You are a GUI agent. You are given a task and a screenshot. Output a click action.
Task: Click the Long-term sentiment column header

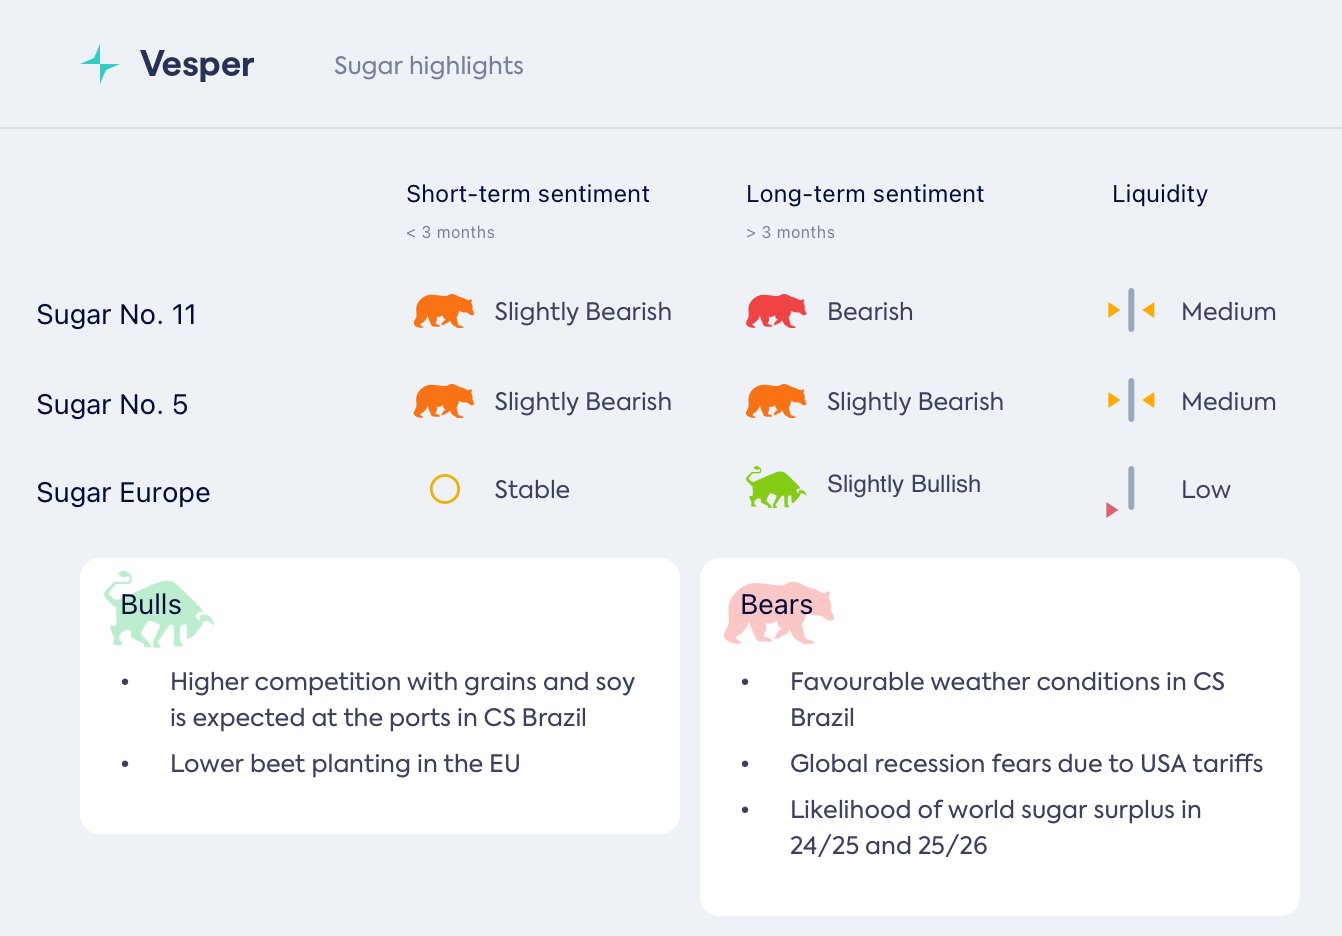click(x=864, y=194)
